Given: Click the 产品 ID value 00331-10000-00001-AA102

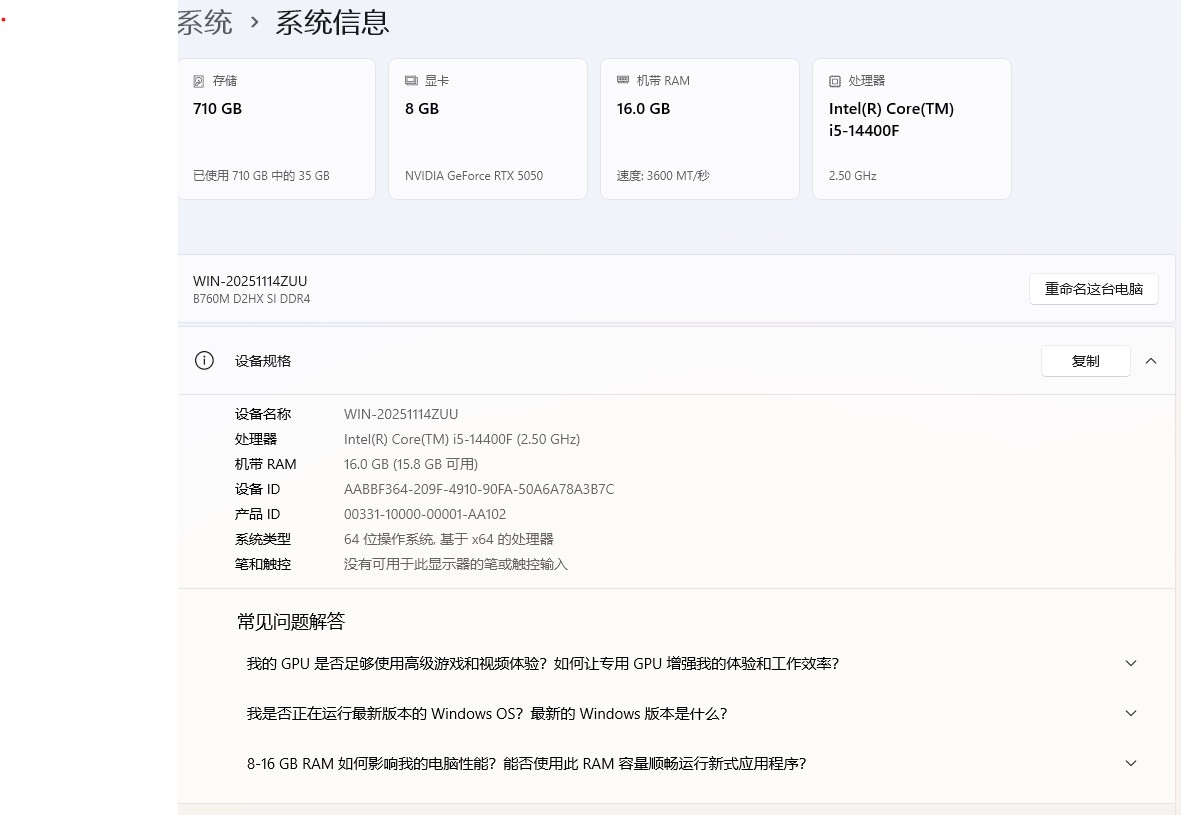Looking at the screenshot, I should click(425, 514).
